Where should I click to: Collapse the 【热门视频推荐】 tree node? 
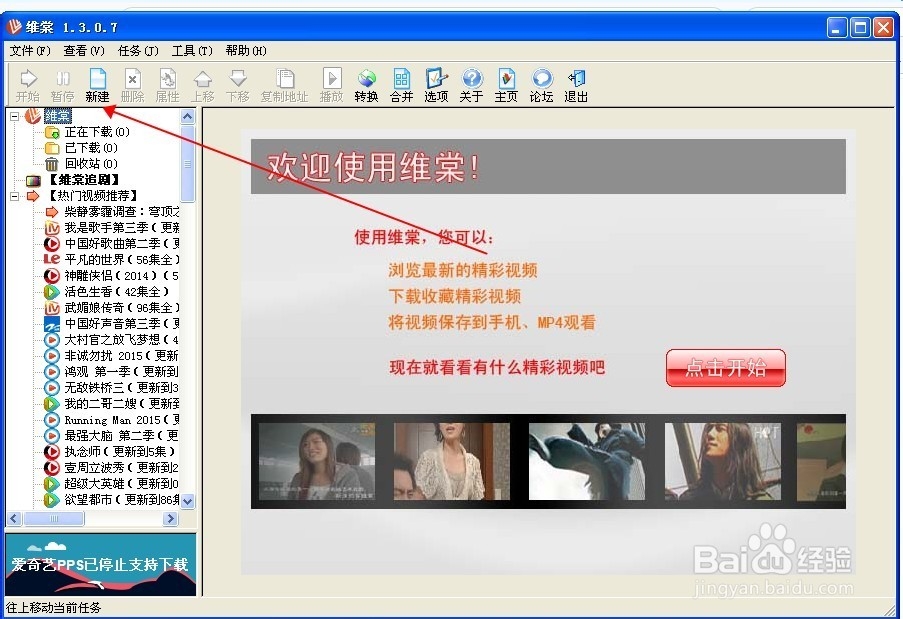click(x=14, y=196)
